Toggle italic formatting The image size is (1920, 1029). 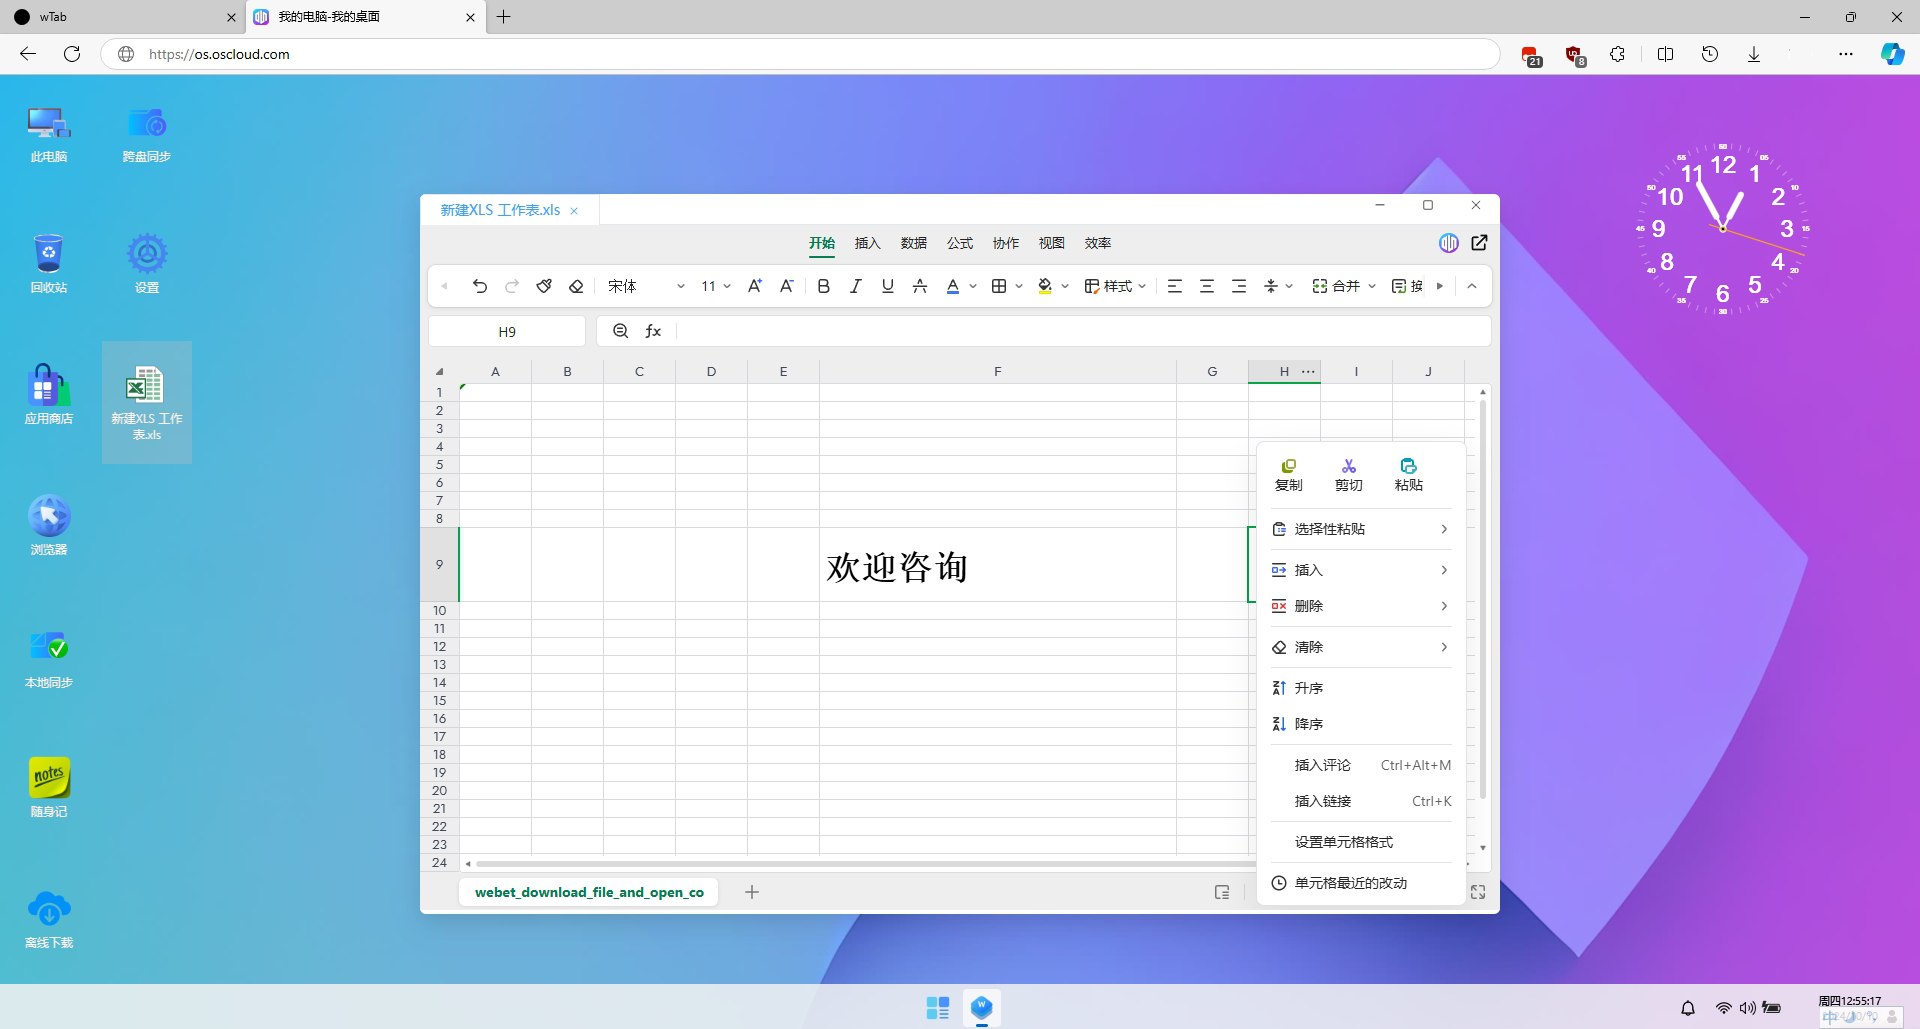click(856, 286)
